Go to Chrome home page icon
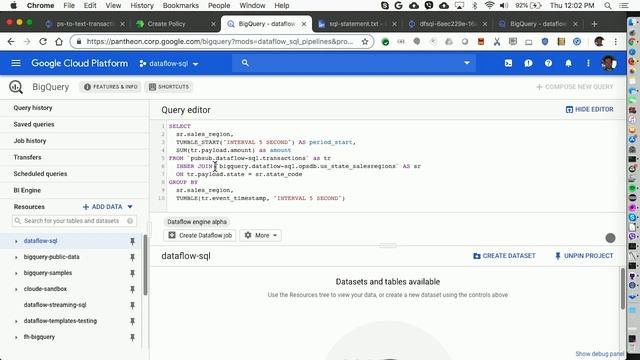The width and height of the screenshot is (640, 360). click(x=59, y=42)
